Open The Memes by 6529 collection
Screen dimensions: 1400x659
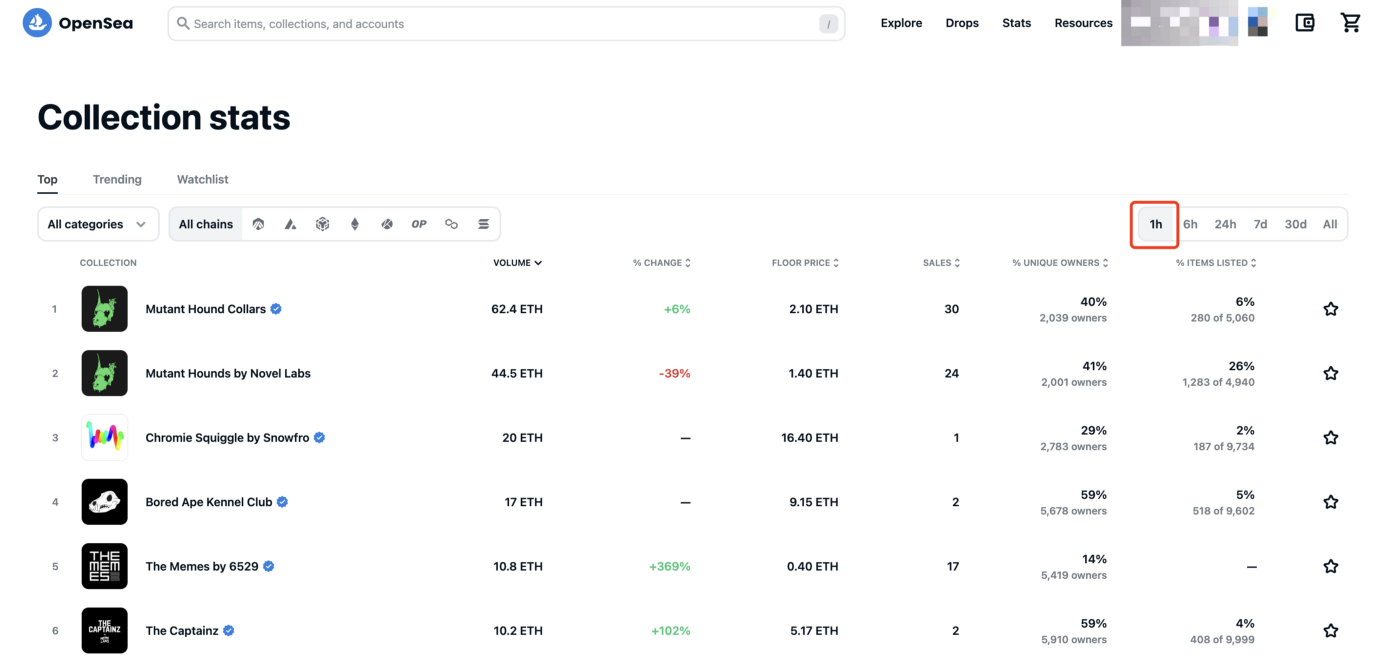coord(202,566)
